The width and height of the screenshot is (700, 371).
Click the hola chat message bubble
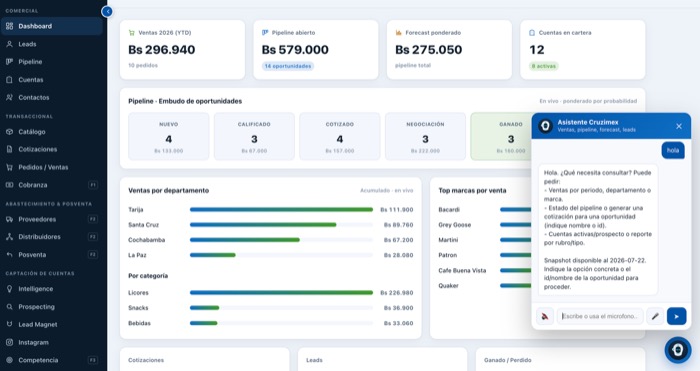pos(673,150)
